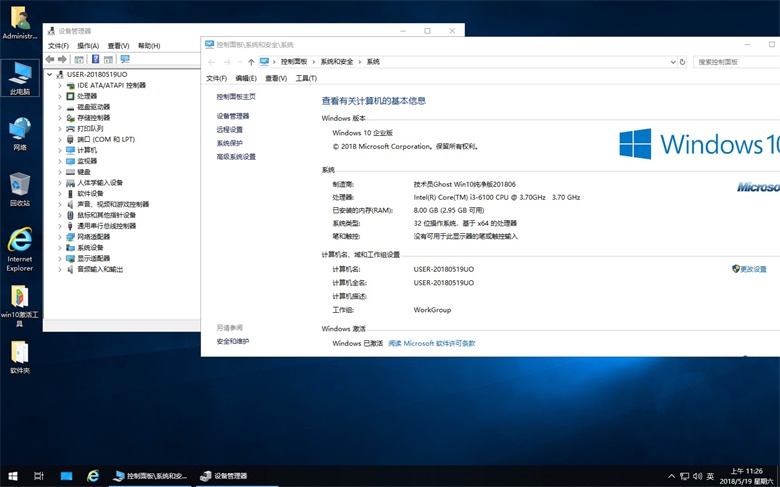Open Task View on the taskbar

click(x=39, y=476)
